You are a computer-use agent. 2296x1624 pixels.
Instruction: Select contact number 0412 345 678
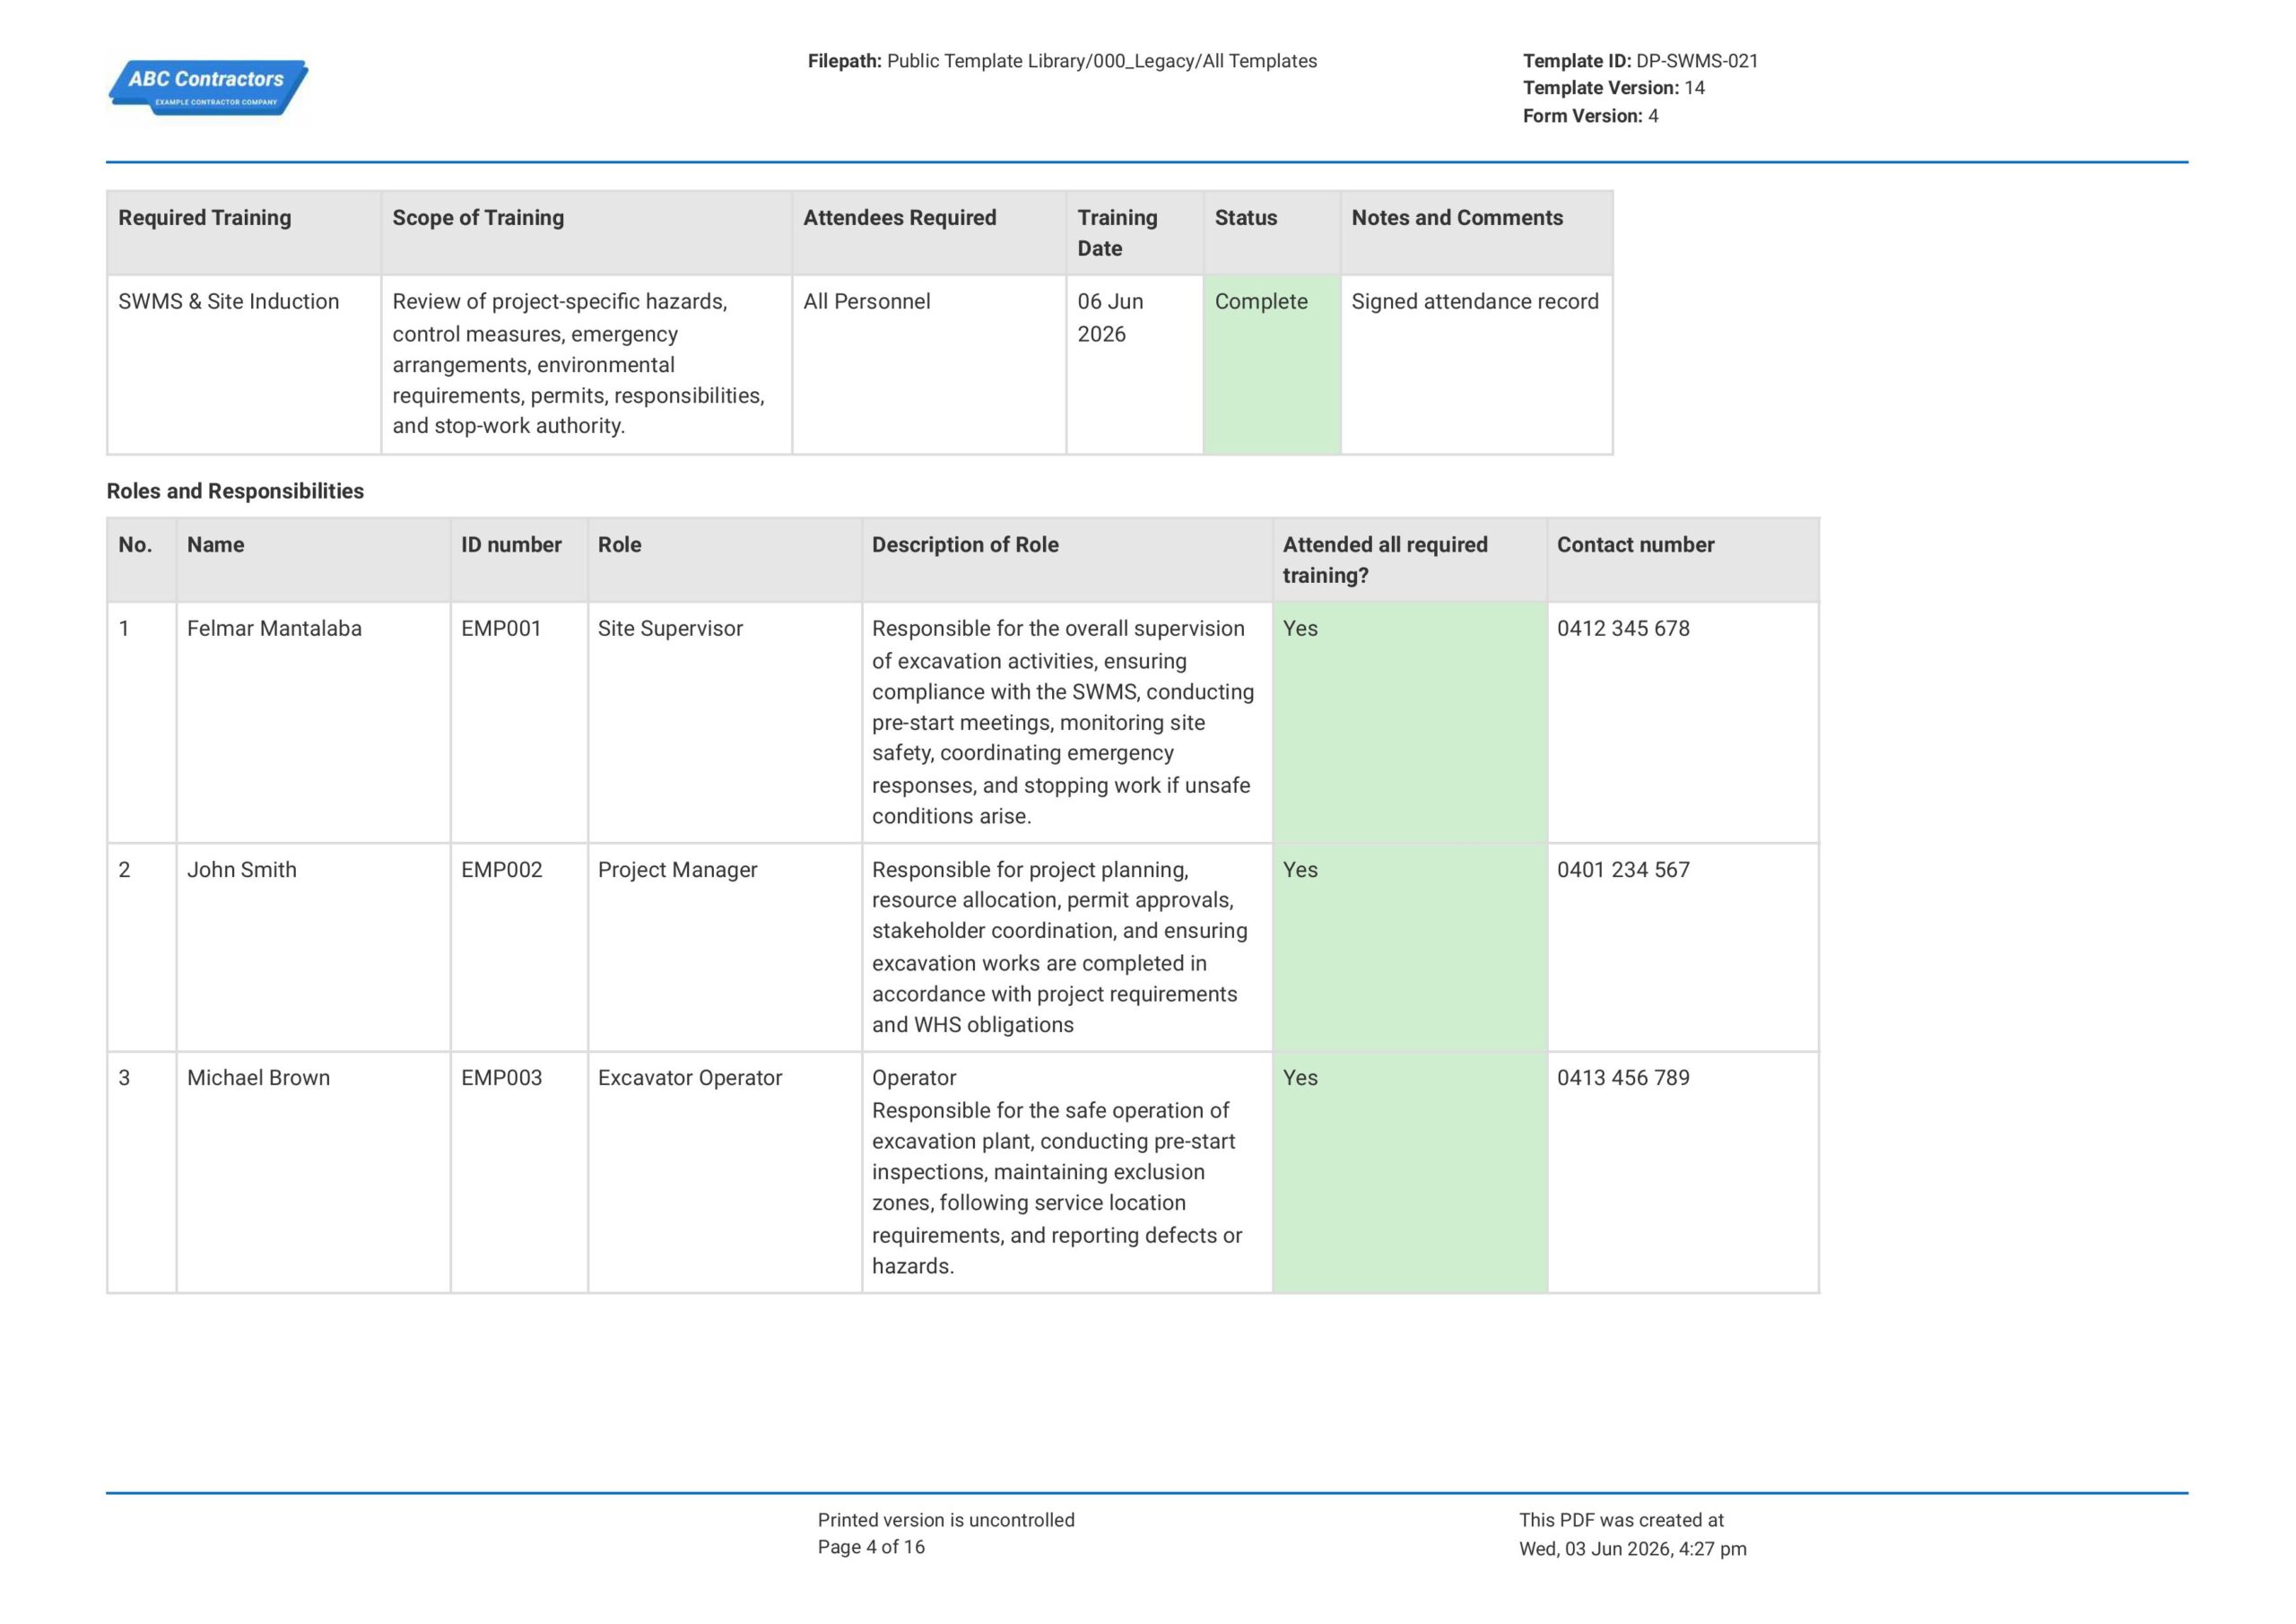[1623, 629]
